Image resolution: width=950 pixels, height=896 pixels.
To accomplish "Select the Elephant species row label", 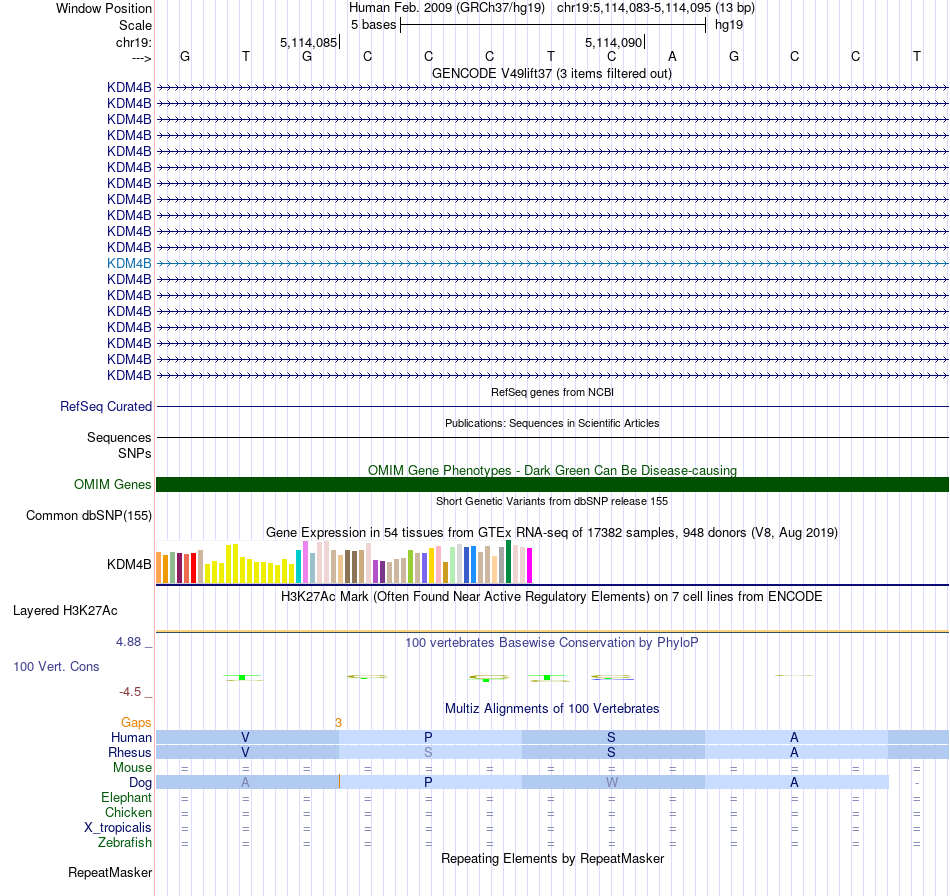I will tap(126, 797).
